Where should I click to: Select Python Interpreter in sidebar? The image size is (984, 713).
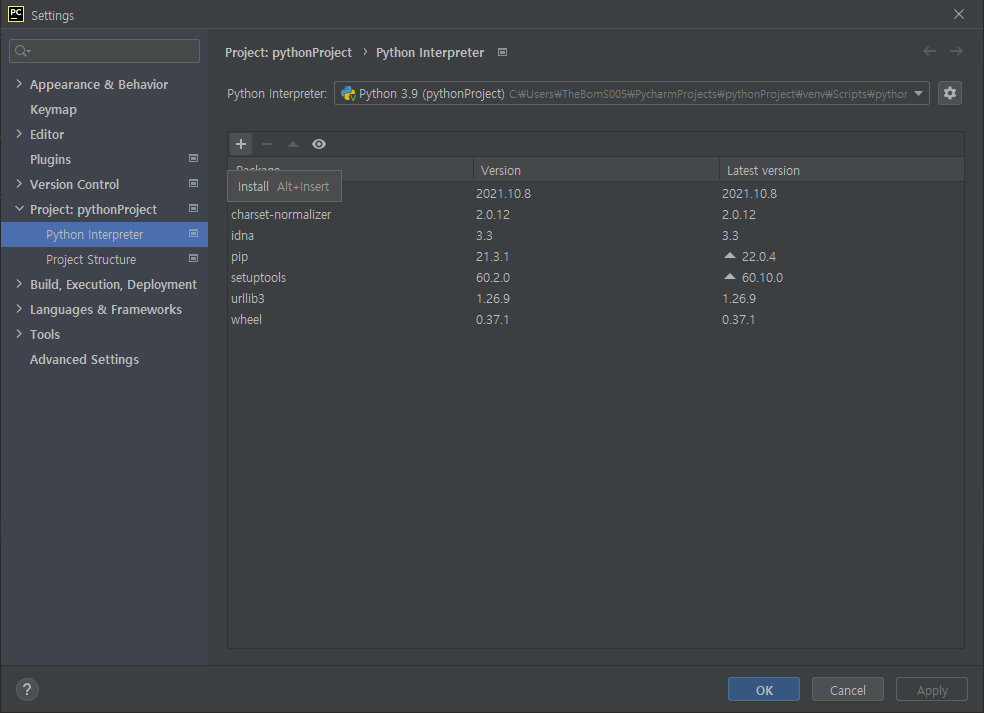point(104,234)
